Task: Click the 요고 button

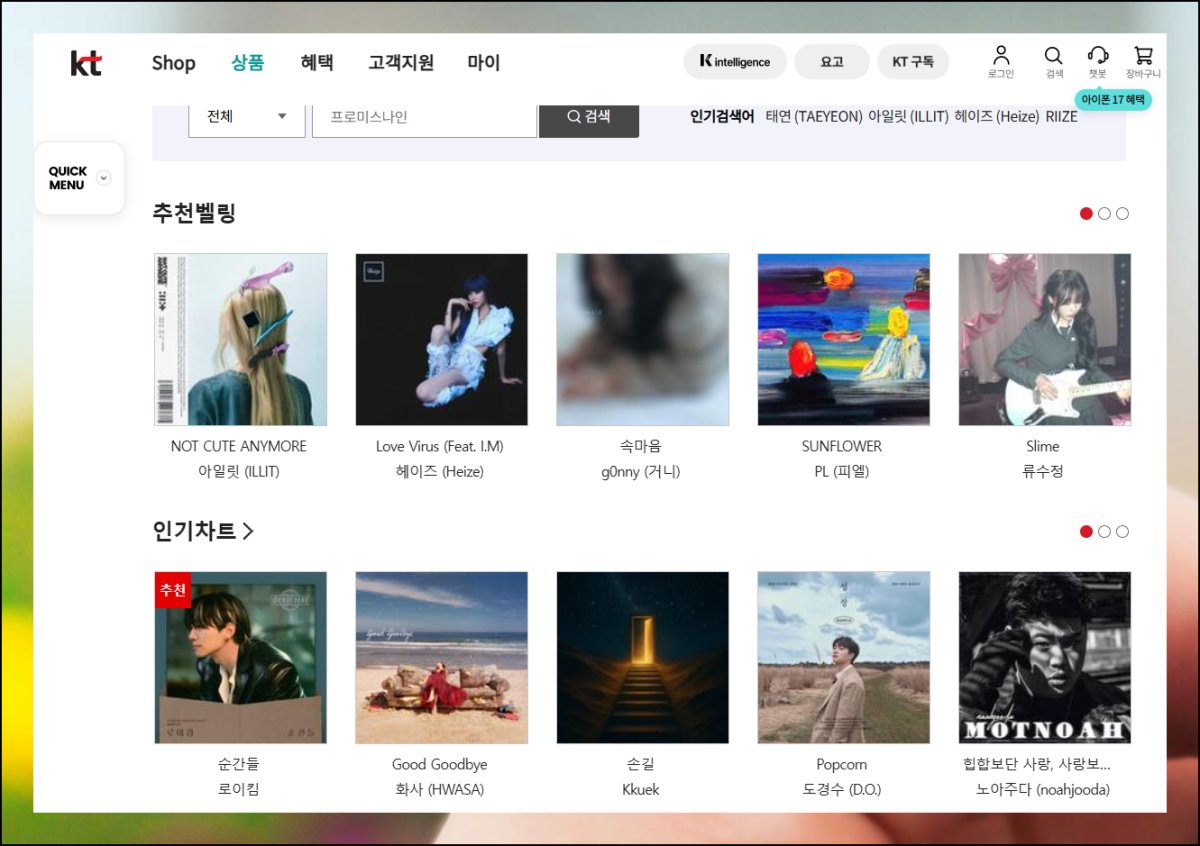Action: click(x=832, y=62)
